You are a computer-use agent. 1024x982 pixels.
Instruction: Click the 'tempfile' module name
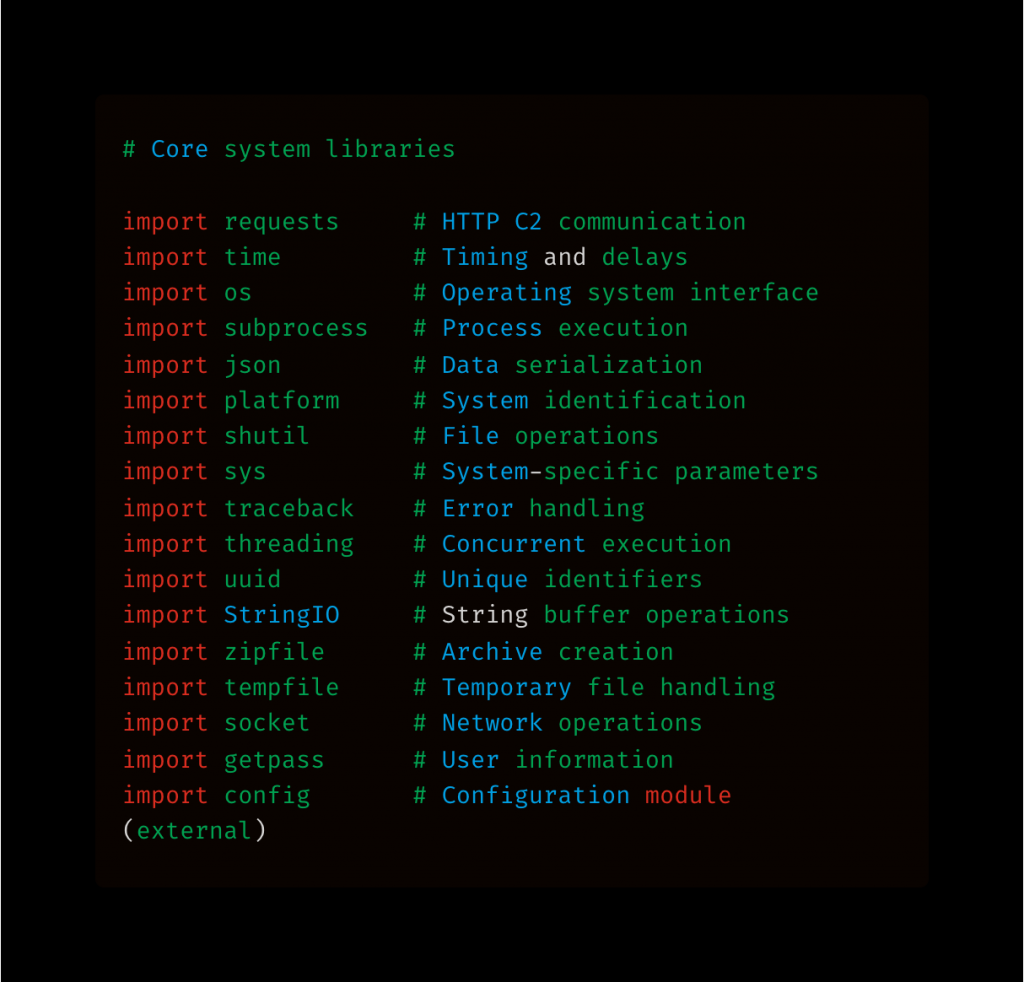281,688
